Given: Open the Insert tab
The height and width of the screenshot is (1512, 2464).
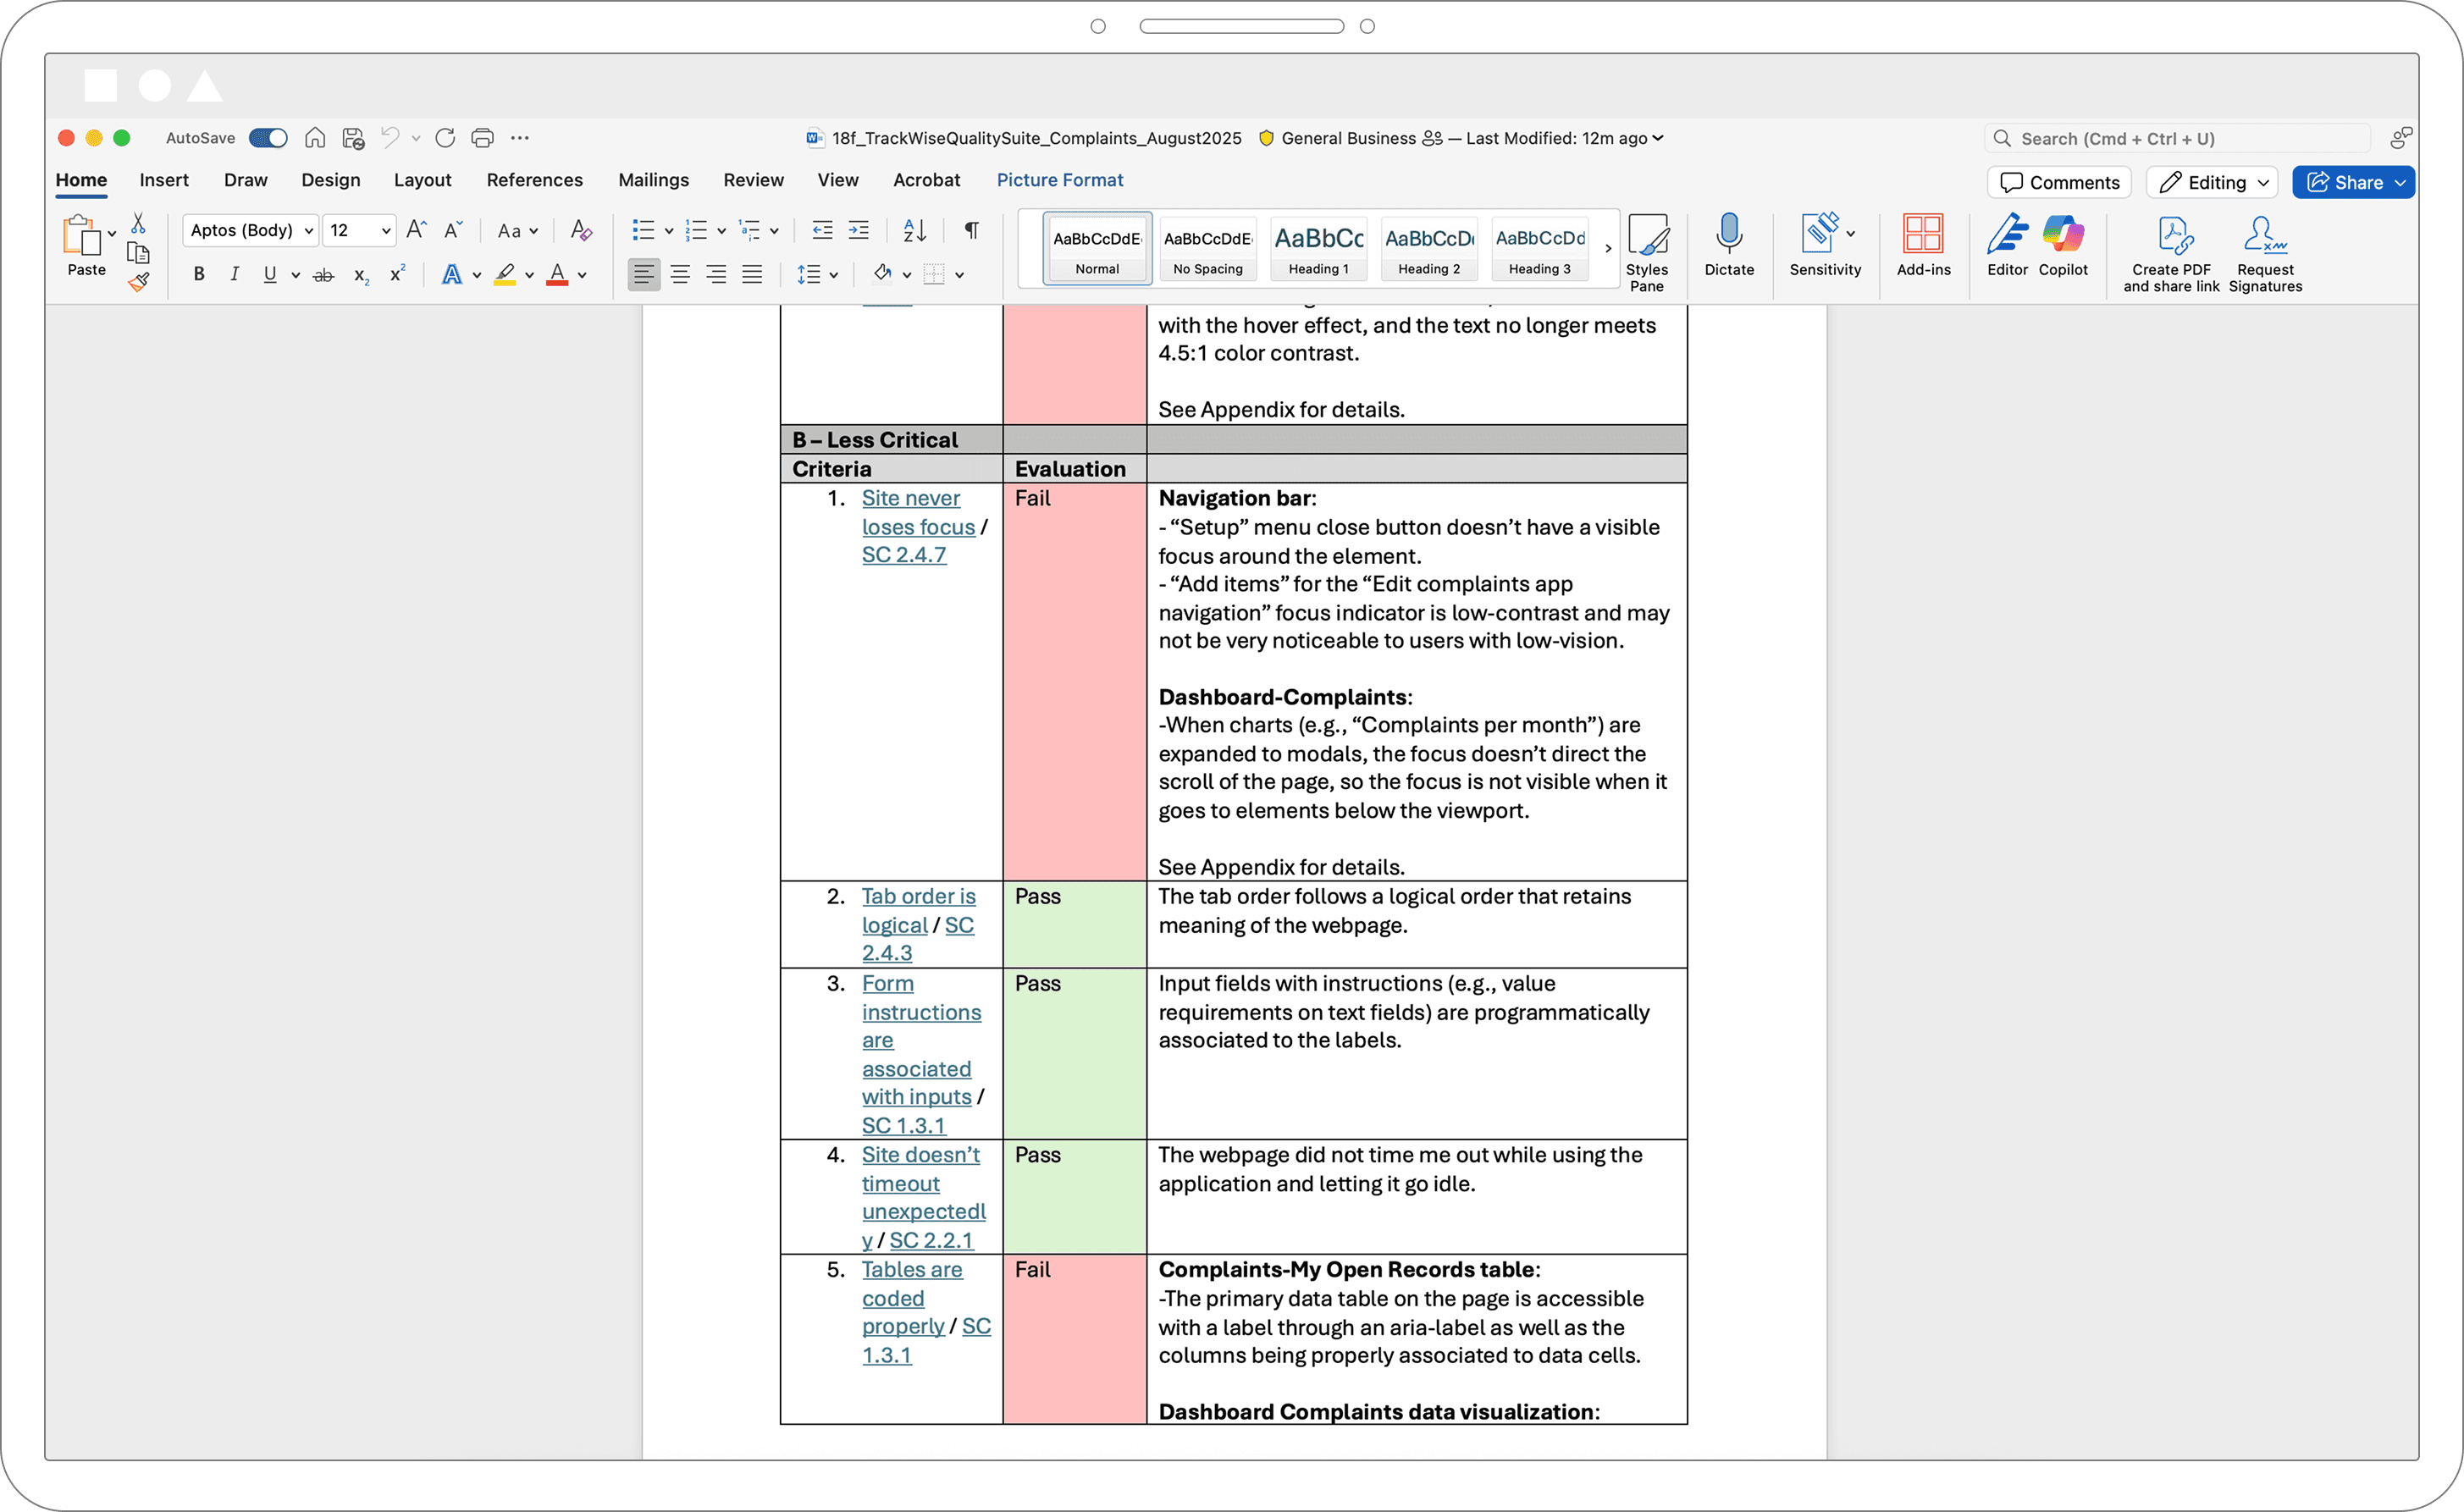Looking at the screenshot, I should pos(164,180).
